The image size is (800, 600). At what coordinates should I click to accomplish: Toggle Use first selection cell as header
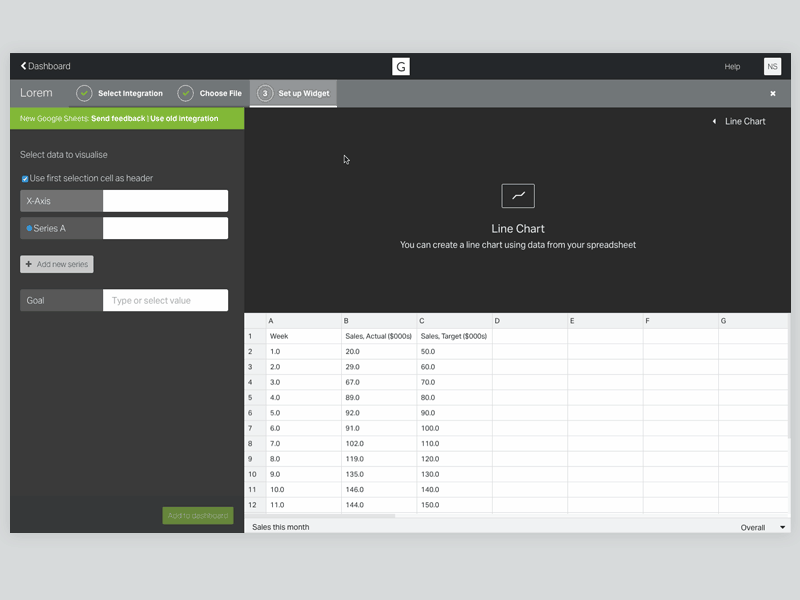(x=24, y=179)
